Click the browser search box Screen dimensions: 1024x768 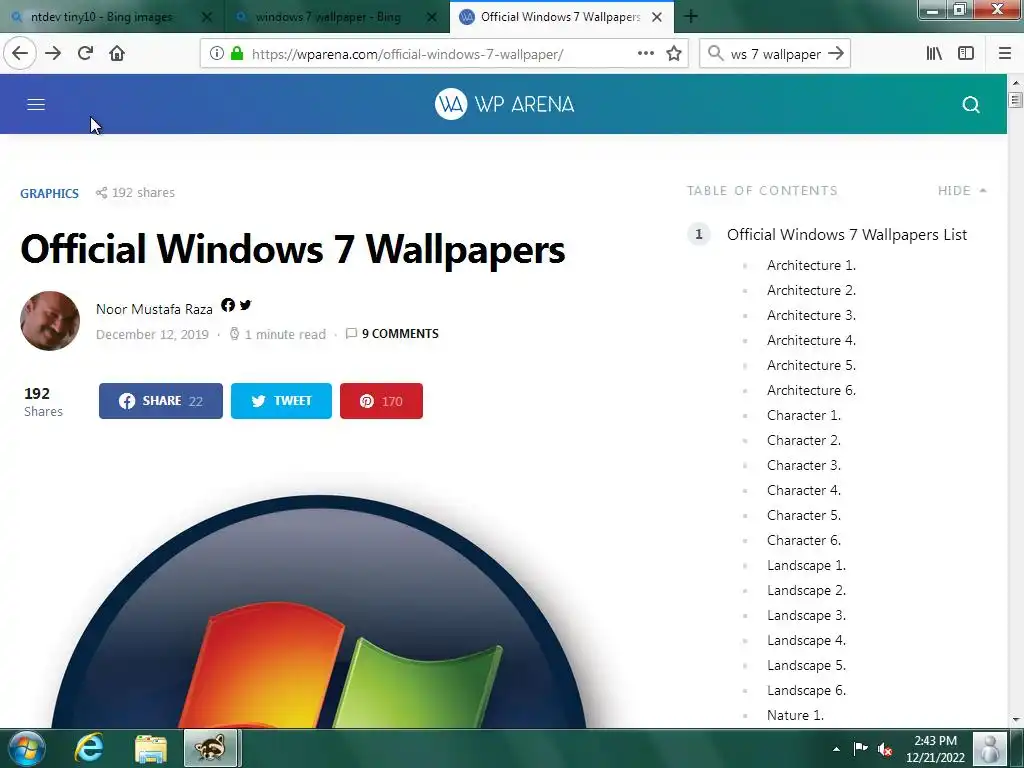775,54
